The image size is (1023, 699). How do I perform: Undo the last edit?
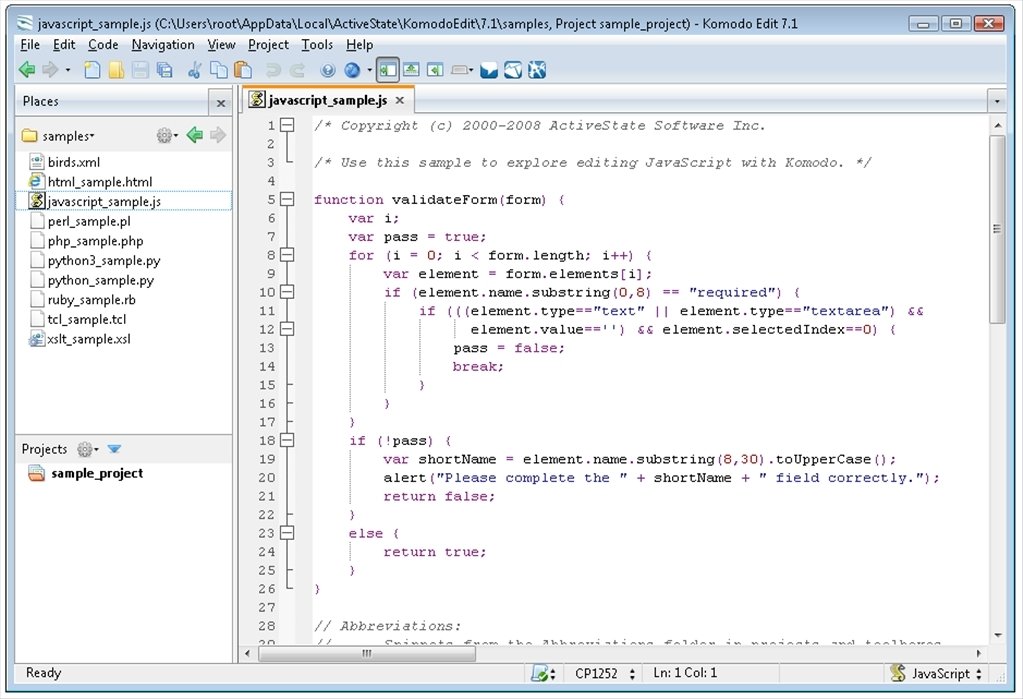tap(273, 70)
